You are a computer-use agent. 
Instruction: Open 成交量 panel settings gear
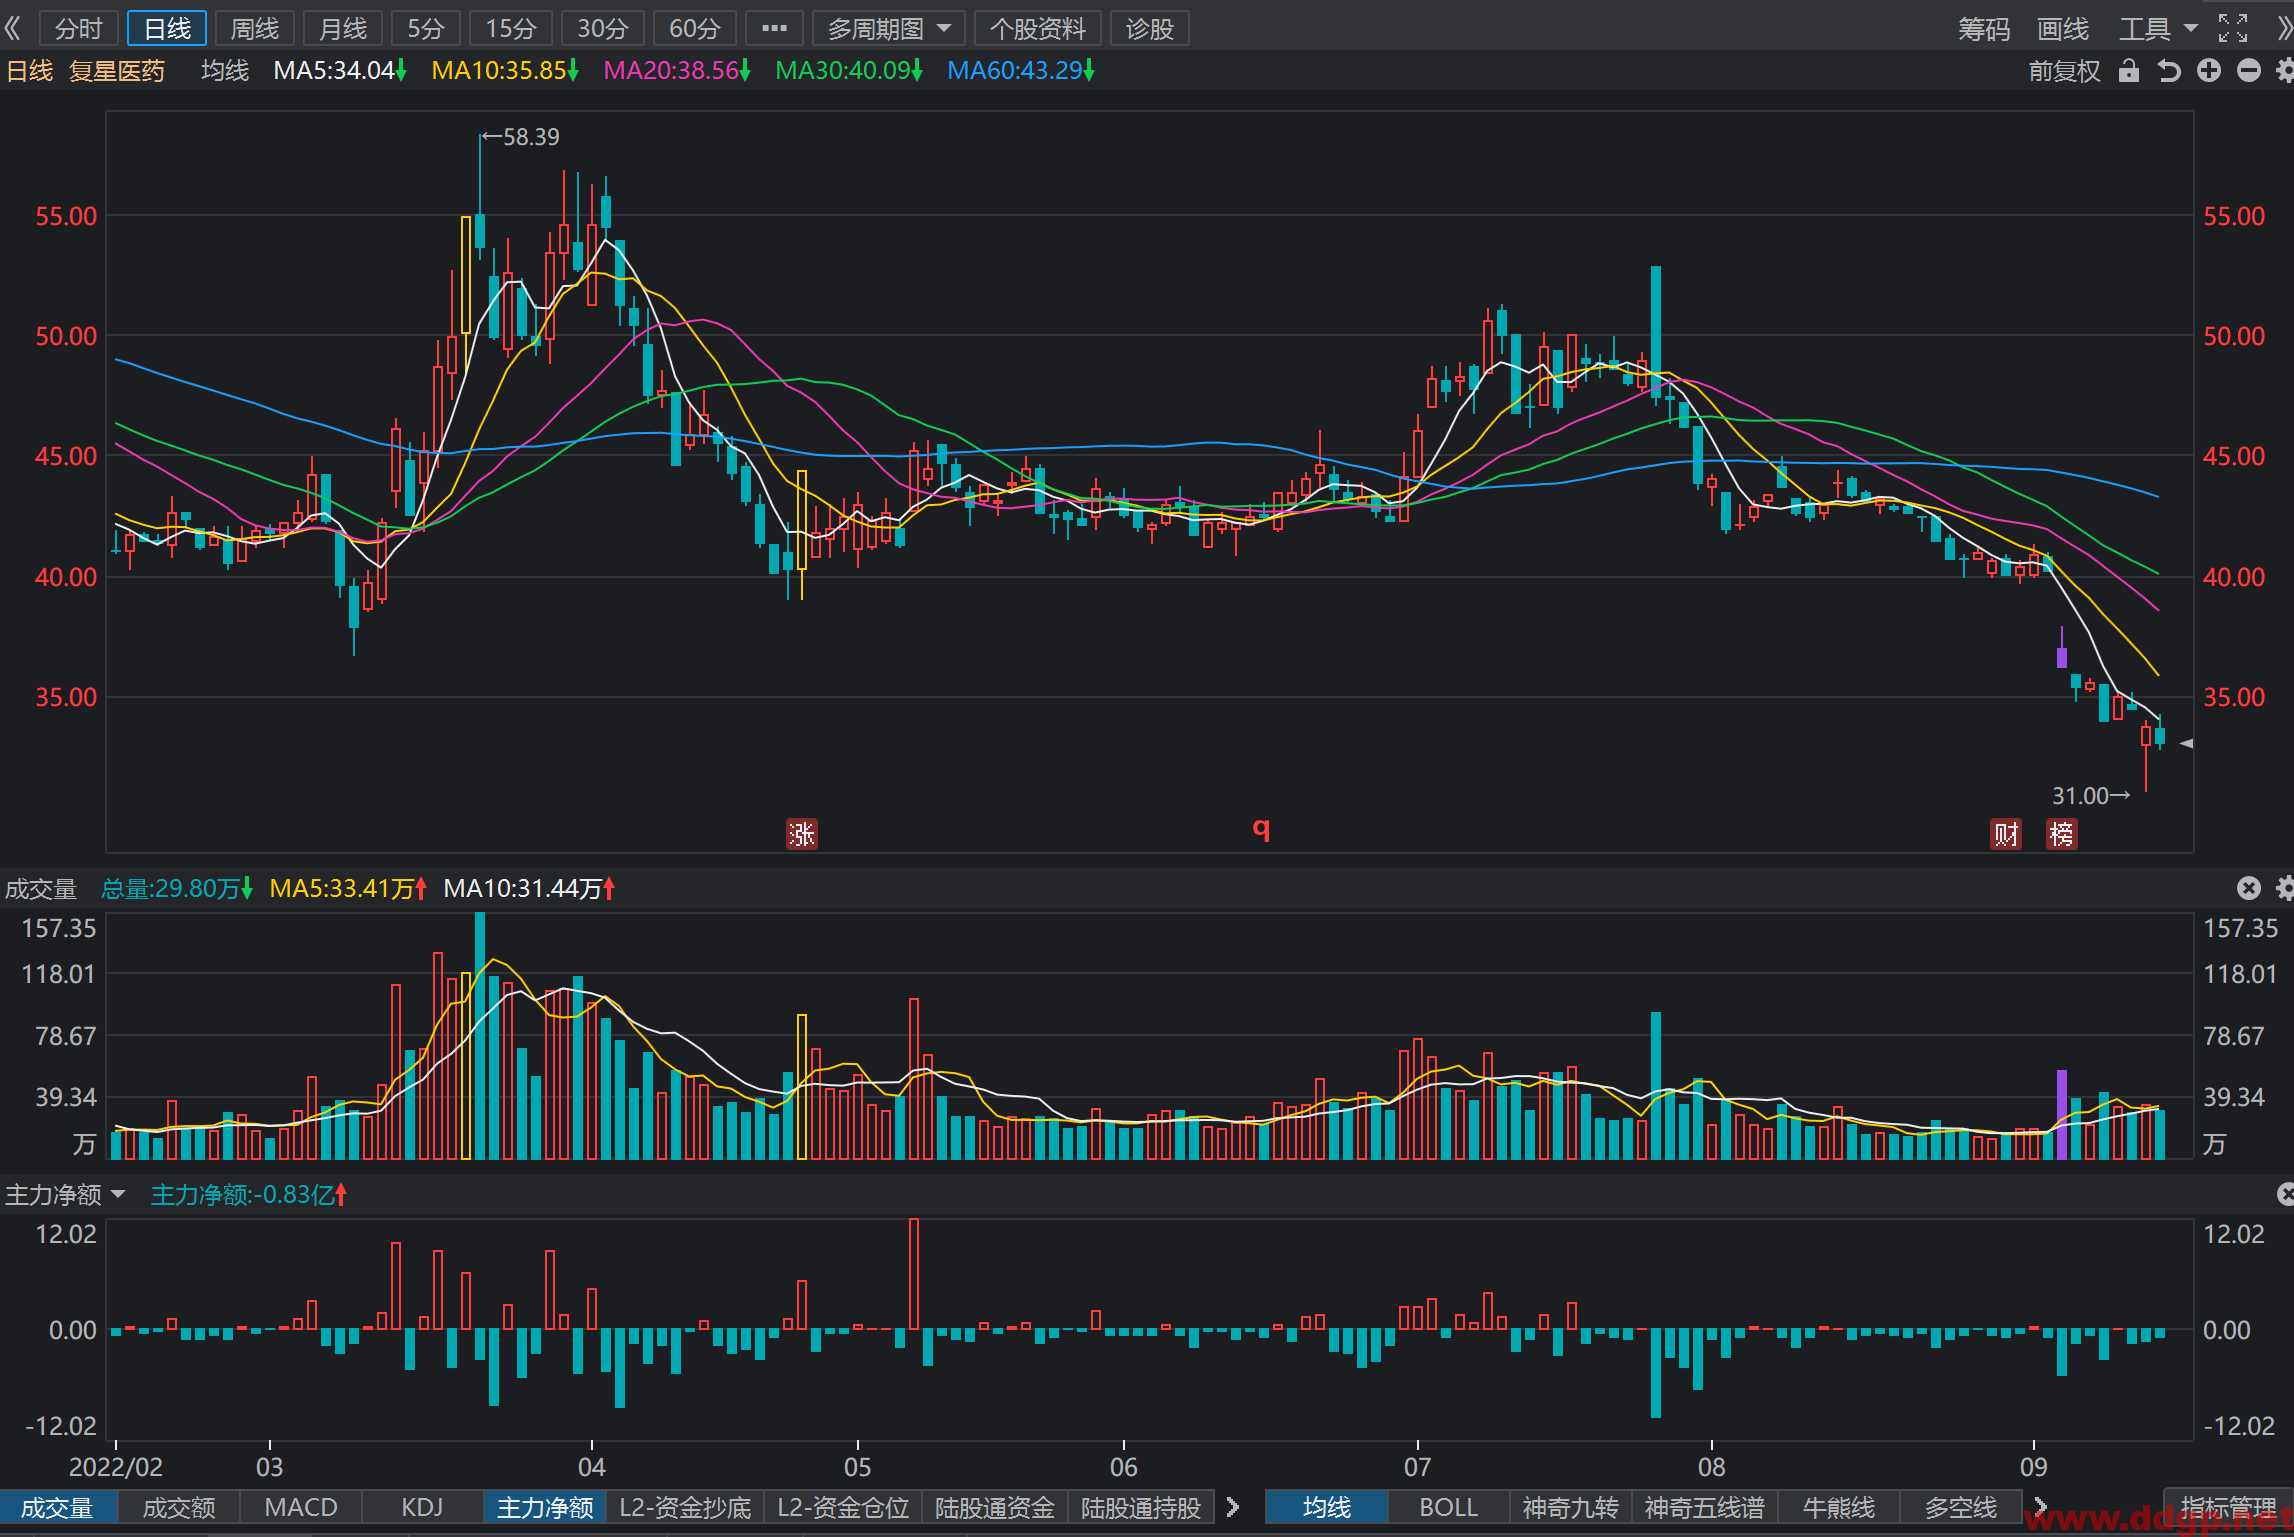pos(2285,888)
